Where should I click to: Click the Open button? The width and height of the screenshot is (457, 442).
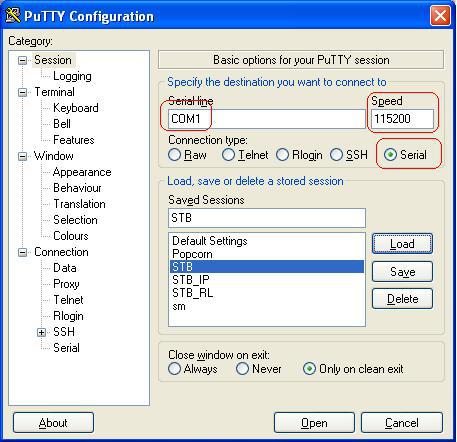tap(314, 423)
